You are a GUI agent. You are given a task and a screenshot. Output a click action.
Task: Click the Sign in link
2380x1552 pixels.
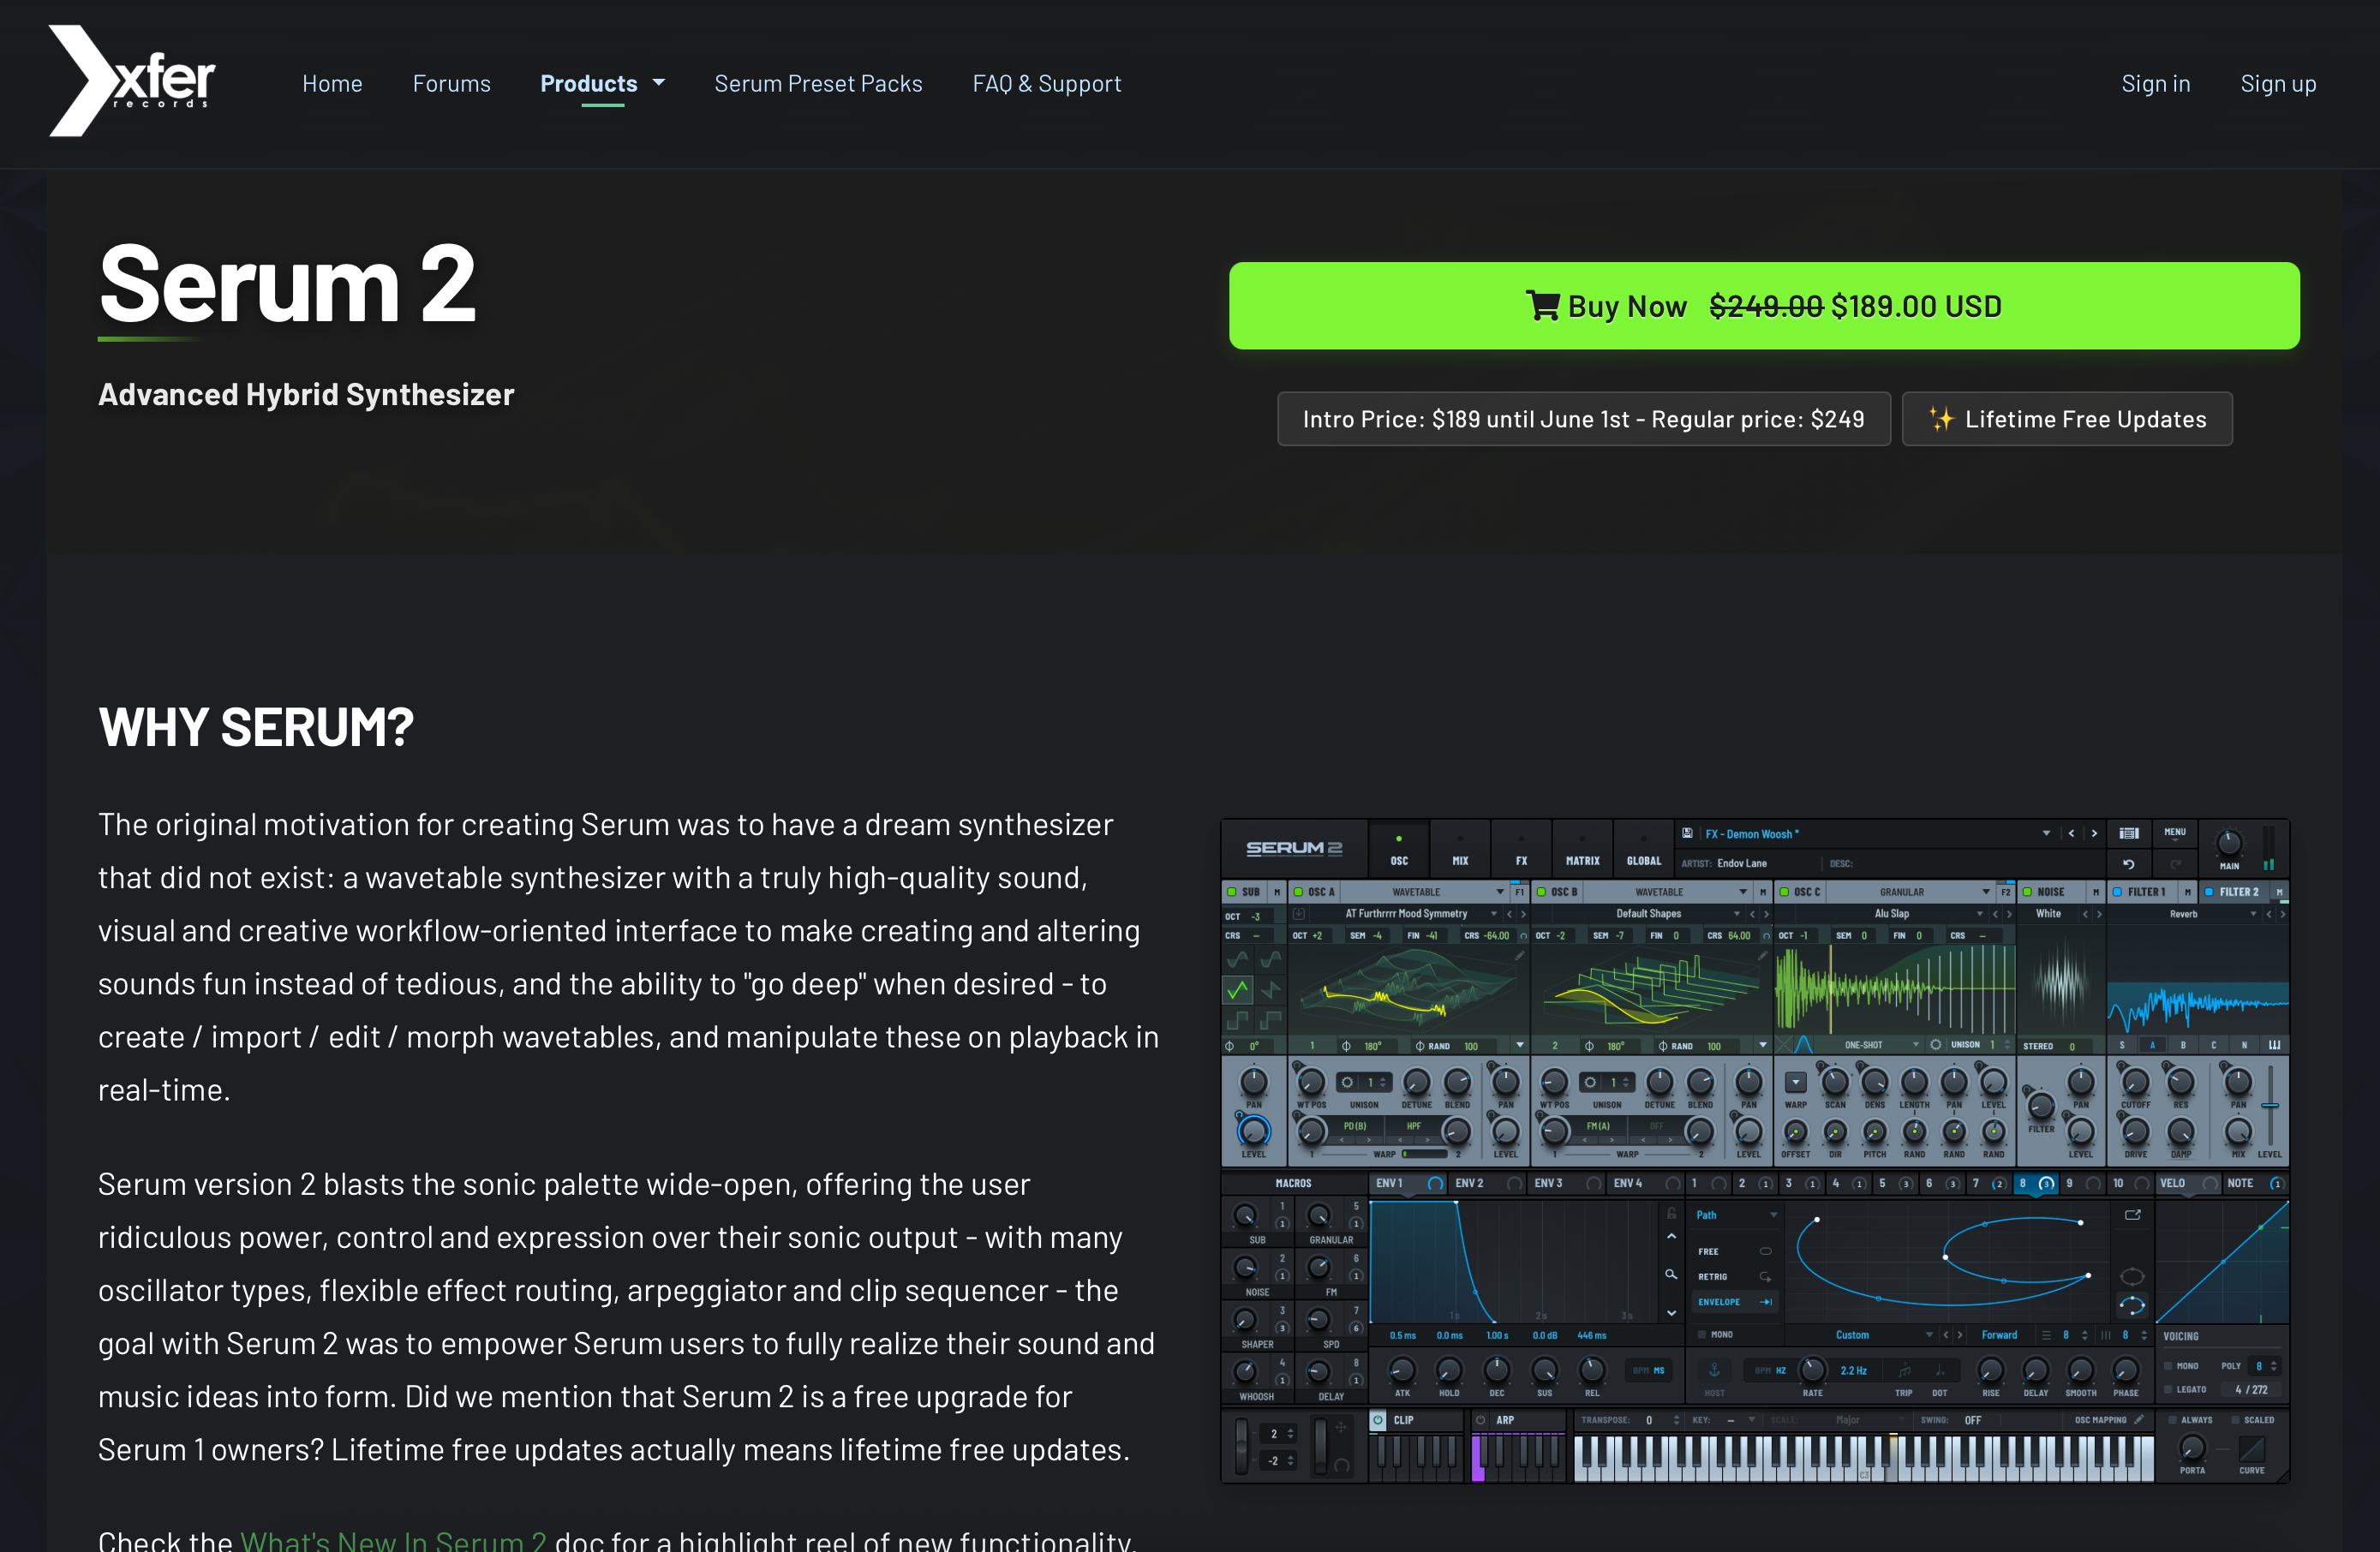(2155, 83)
